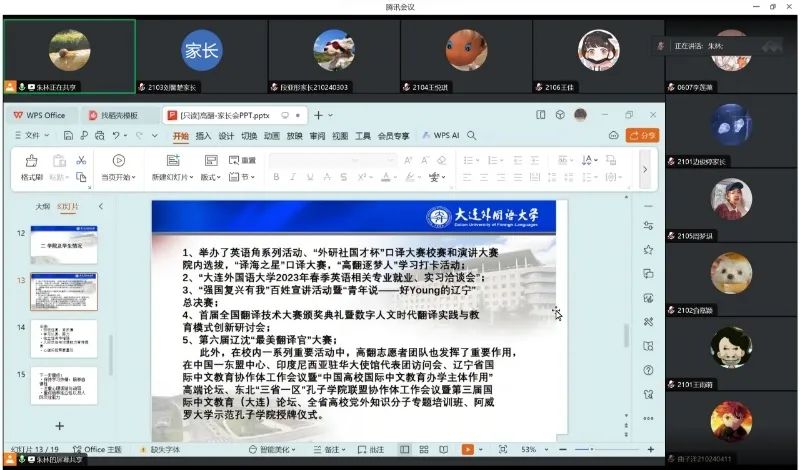The width and height of the screenshot is (800, 470).
Task: Click the orange 分享 share button
Action: [x=642, y=135]
